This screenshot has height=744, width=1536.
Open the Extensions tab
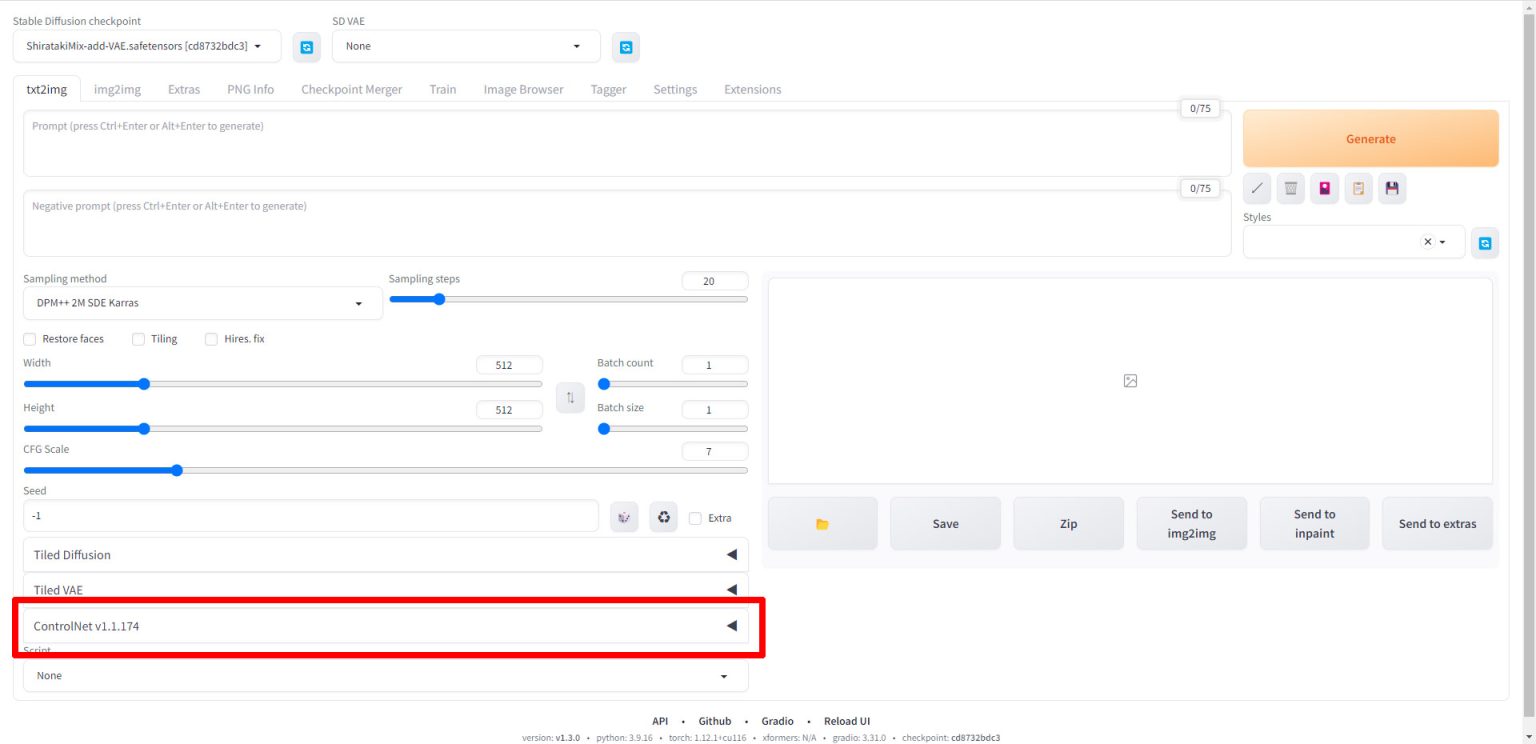coord(752,89)
